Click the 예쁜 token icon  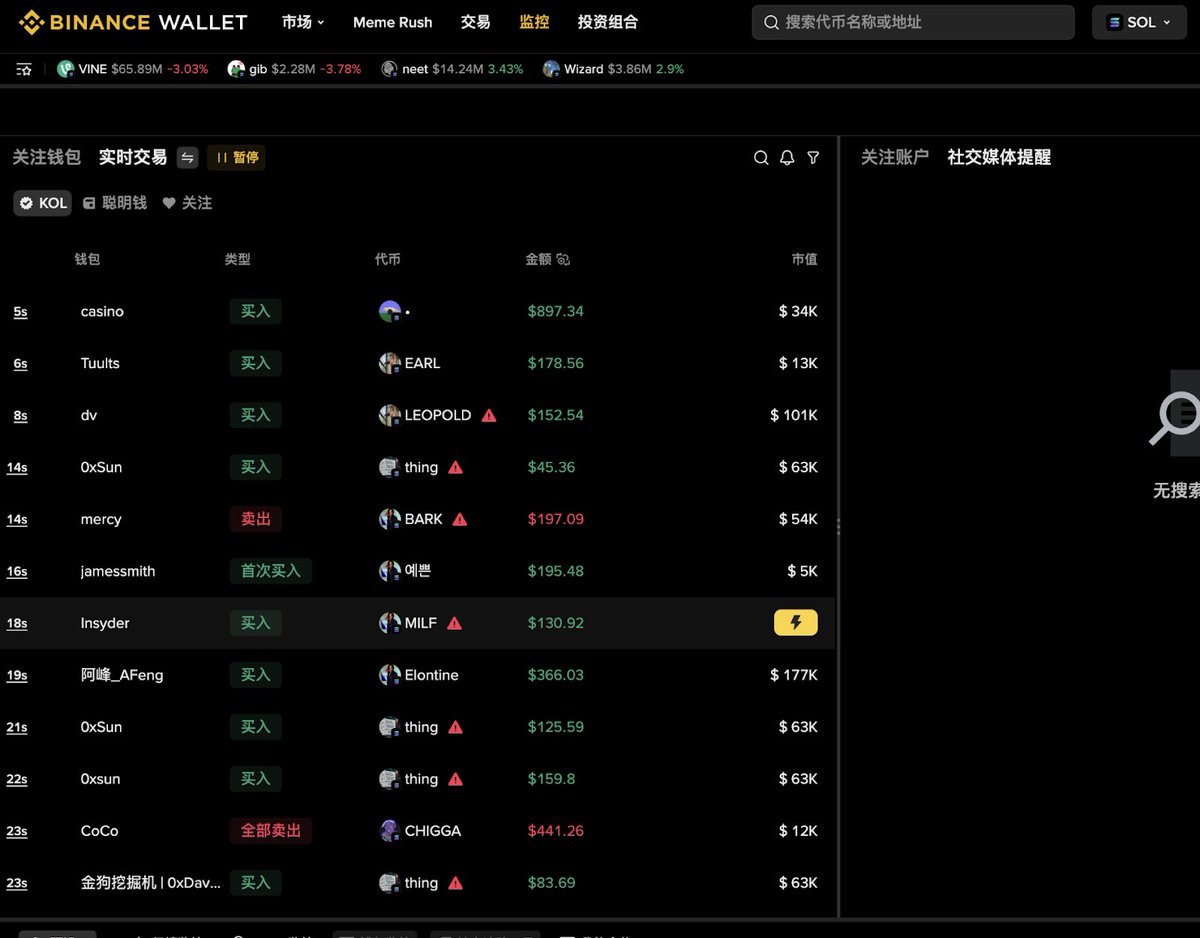pos(390,571)
